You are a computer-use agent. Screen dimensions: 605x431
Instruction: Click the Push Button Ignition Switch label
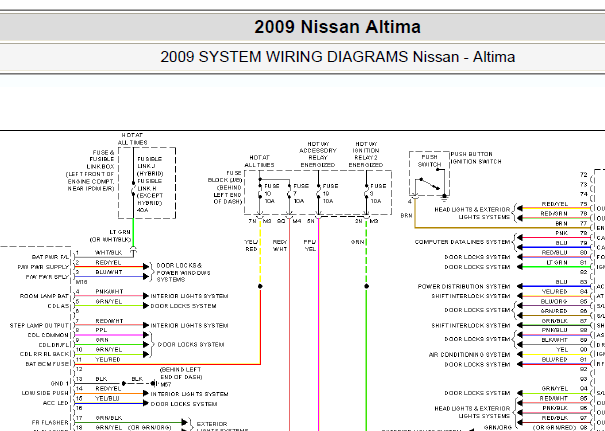pos(476,158)
